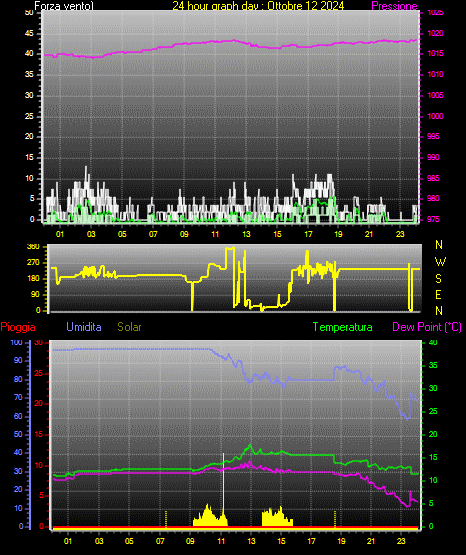466x555 pixels.
Task: Click red rain axis value 25
Action: point(39,373)
